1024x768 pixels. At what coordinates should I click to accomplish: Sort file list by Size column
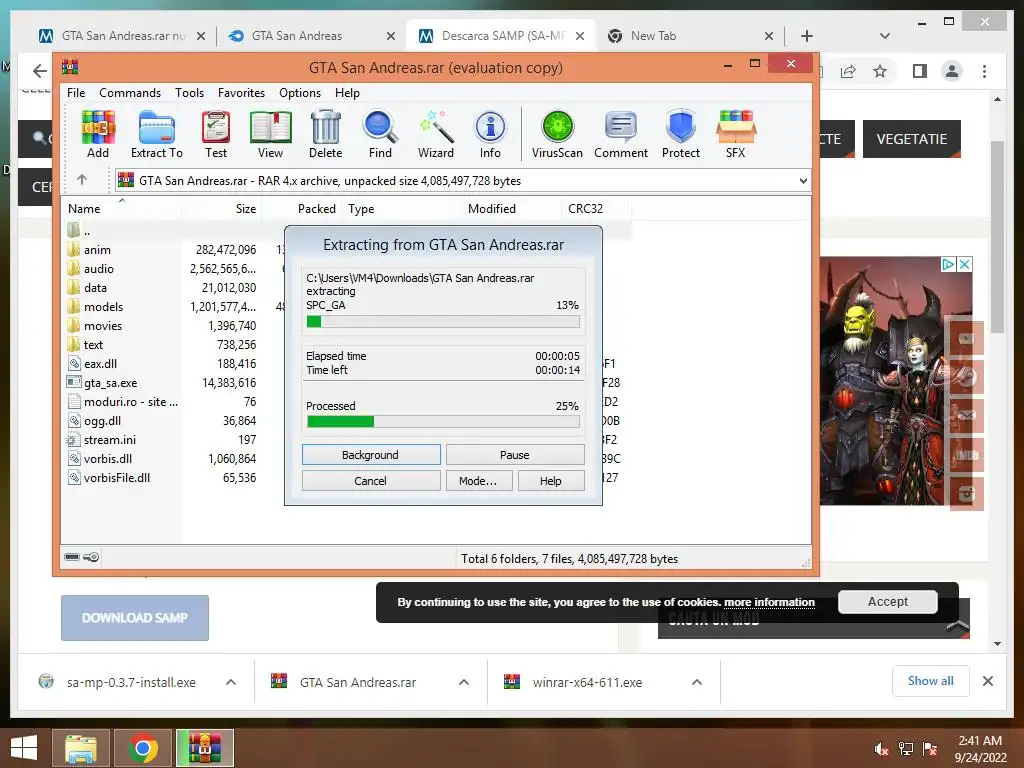pyautogui.click(x=221, y=208)
